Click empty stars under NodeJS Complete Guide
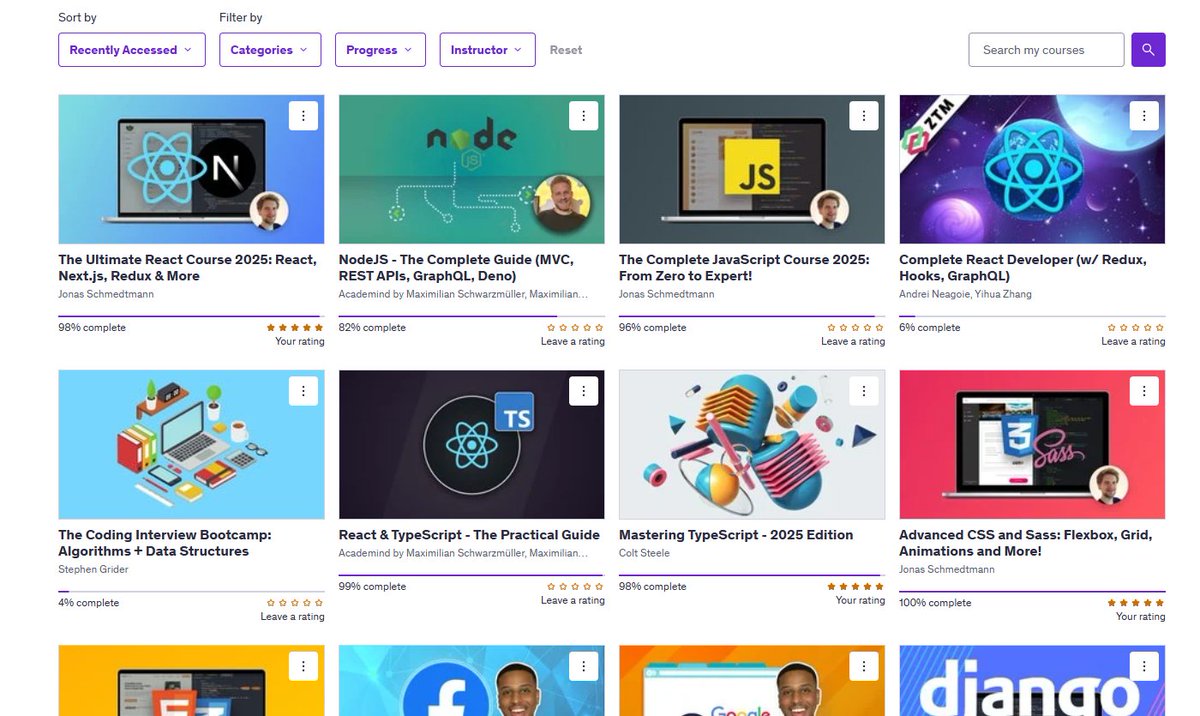The height and width of the screenshot is (716, 1200). 575,327
